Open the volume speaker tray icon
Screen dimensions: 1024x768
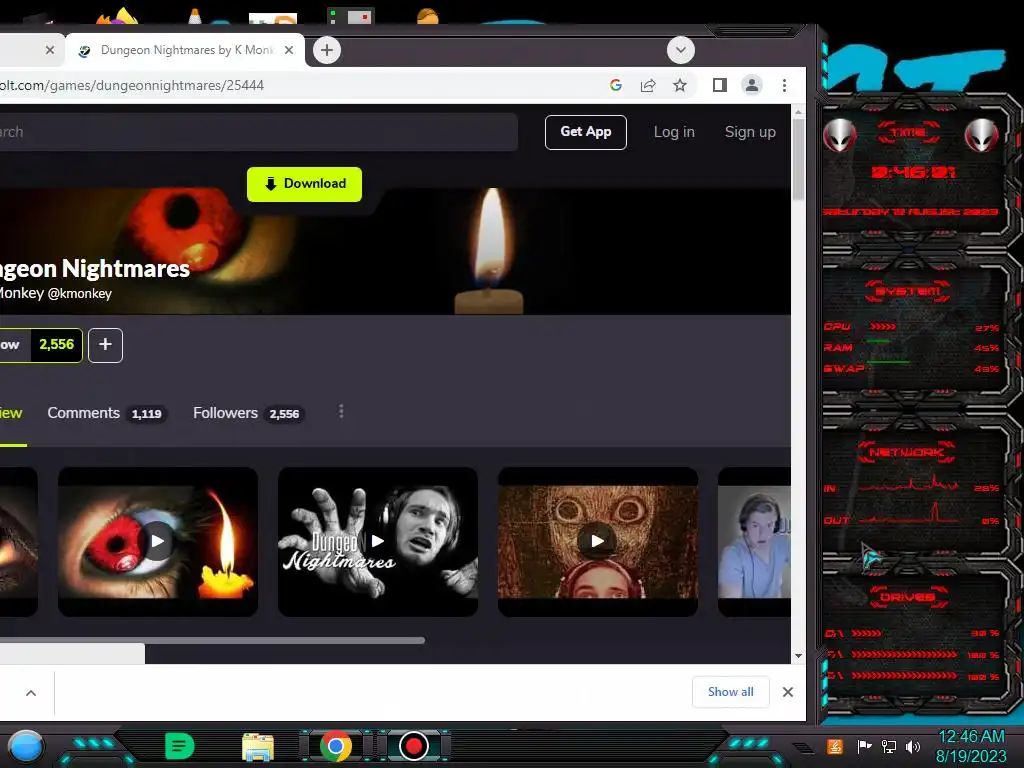tap(913, 746)
